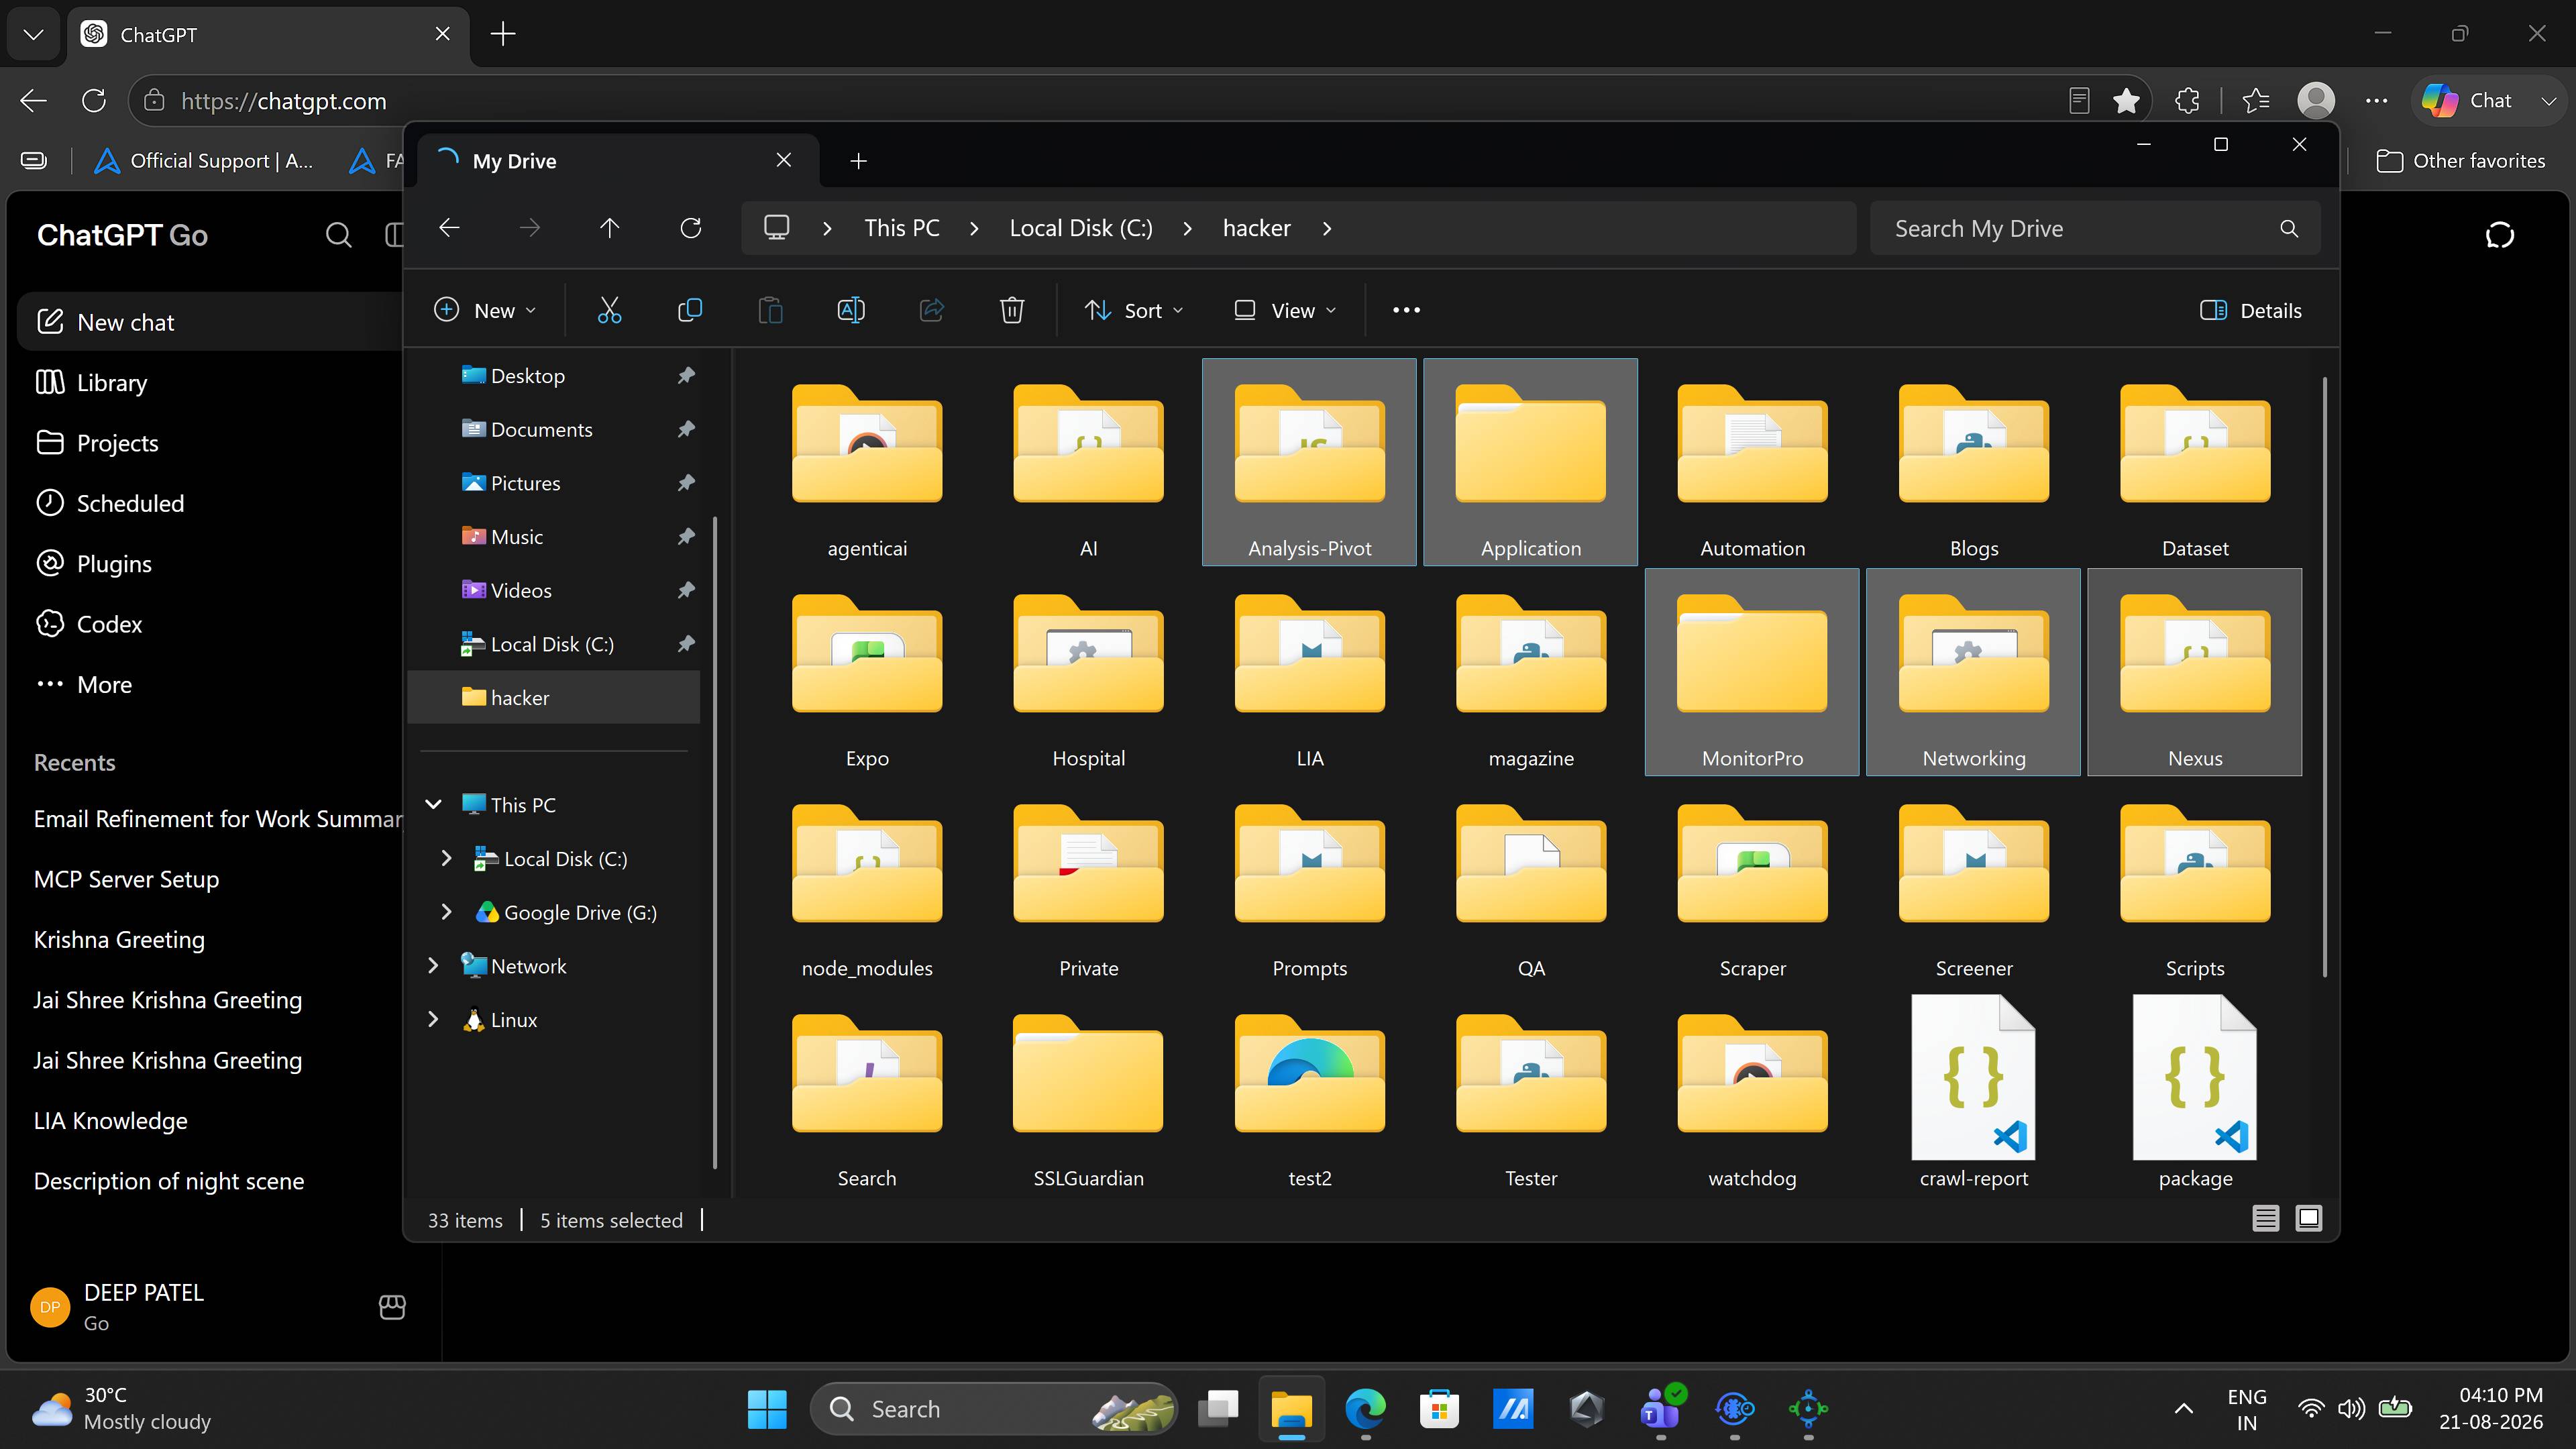Add a new Explorer tab
The width and height of the screenshot is (2576, 1449).
[x=858, y=161]
